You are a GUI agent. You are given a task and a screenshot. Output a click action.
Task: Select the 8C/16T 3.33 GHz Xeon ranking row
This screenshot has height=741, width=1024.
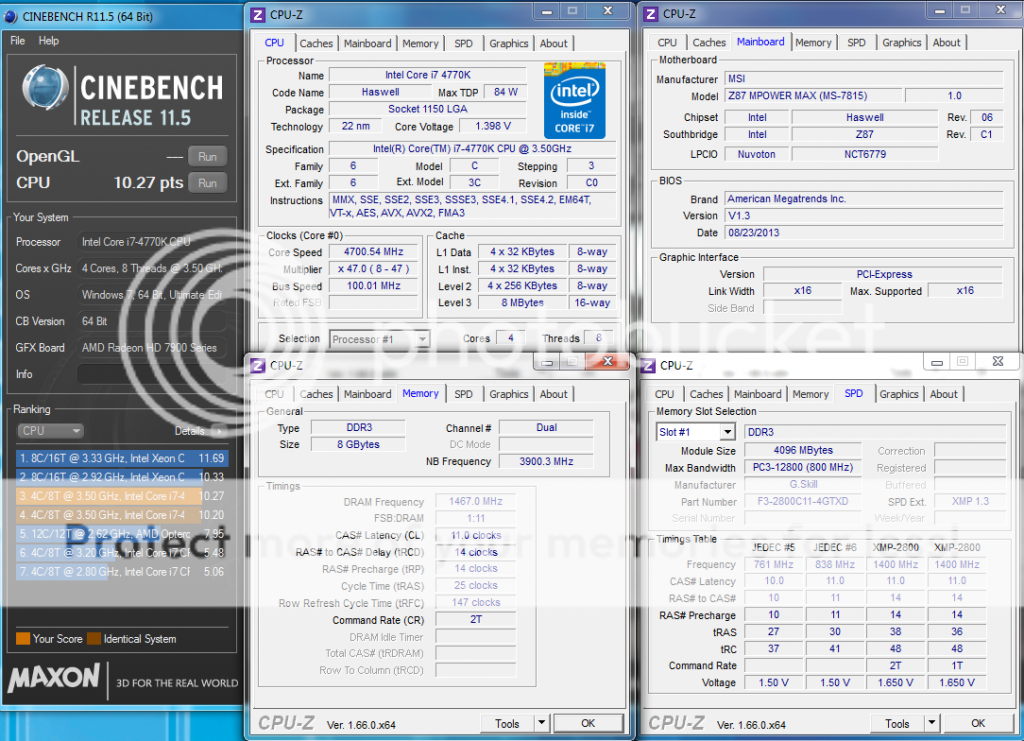(120, 459)
